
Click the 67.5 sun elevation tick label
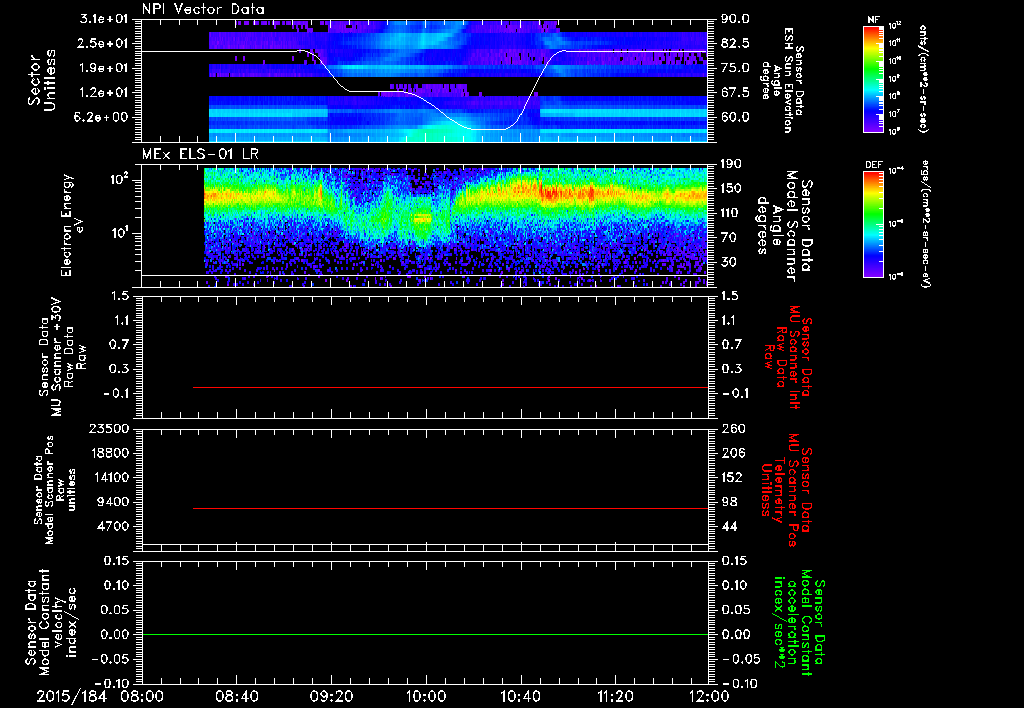(735, 93)
